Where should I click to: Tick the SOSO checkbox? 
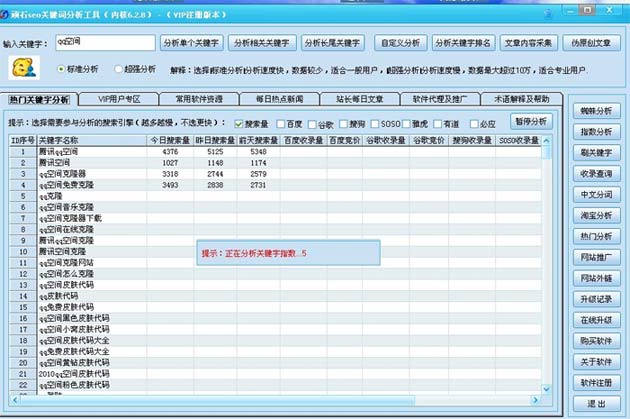375,124
